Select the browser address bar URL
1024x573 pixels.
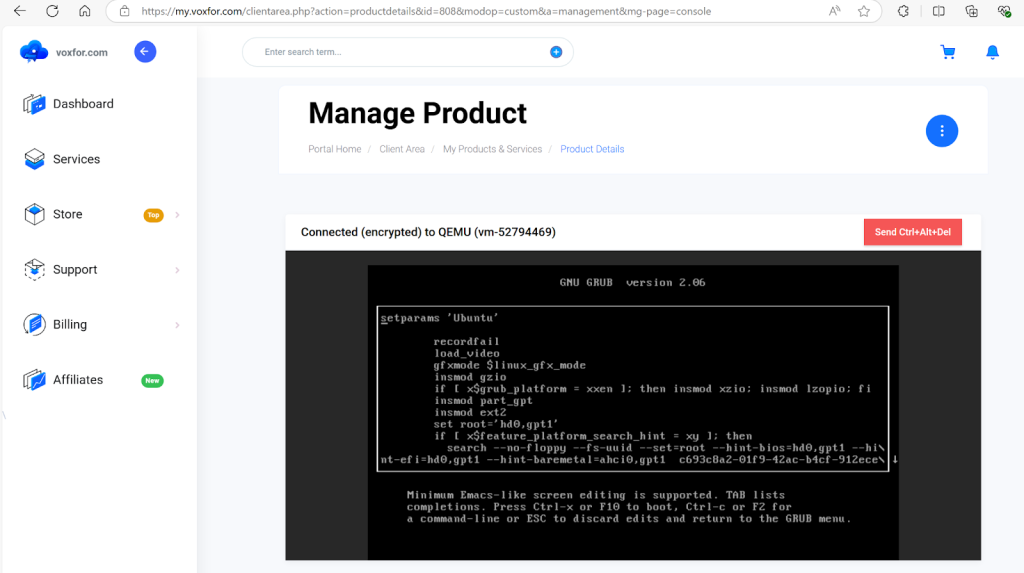[x=426, y=11]
